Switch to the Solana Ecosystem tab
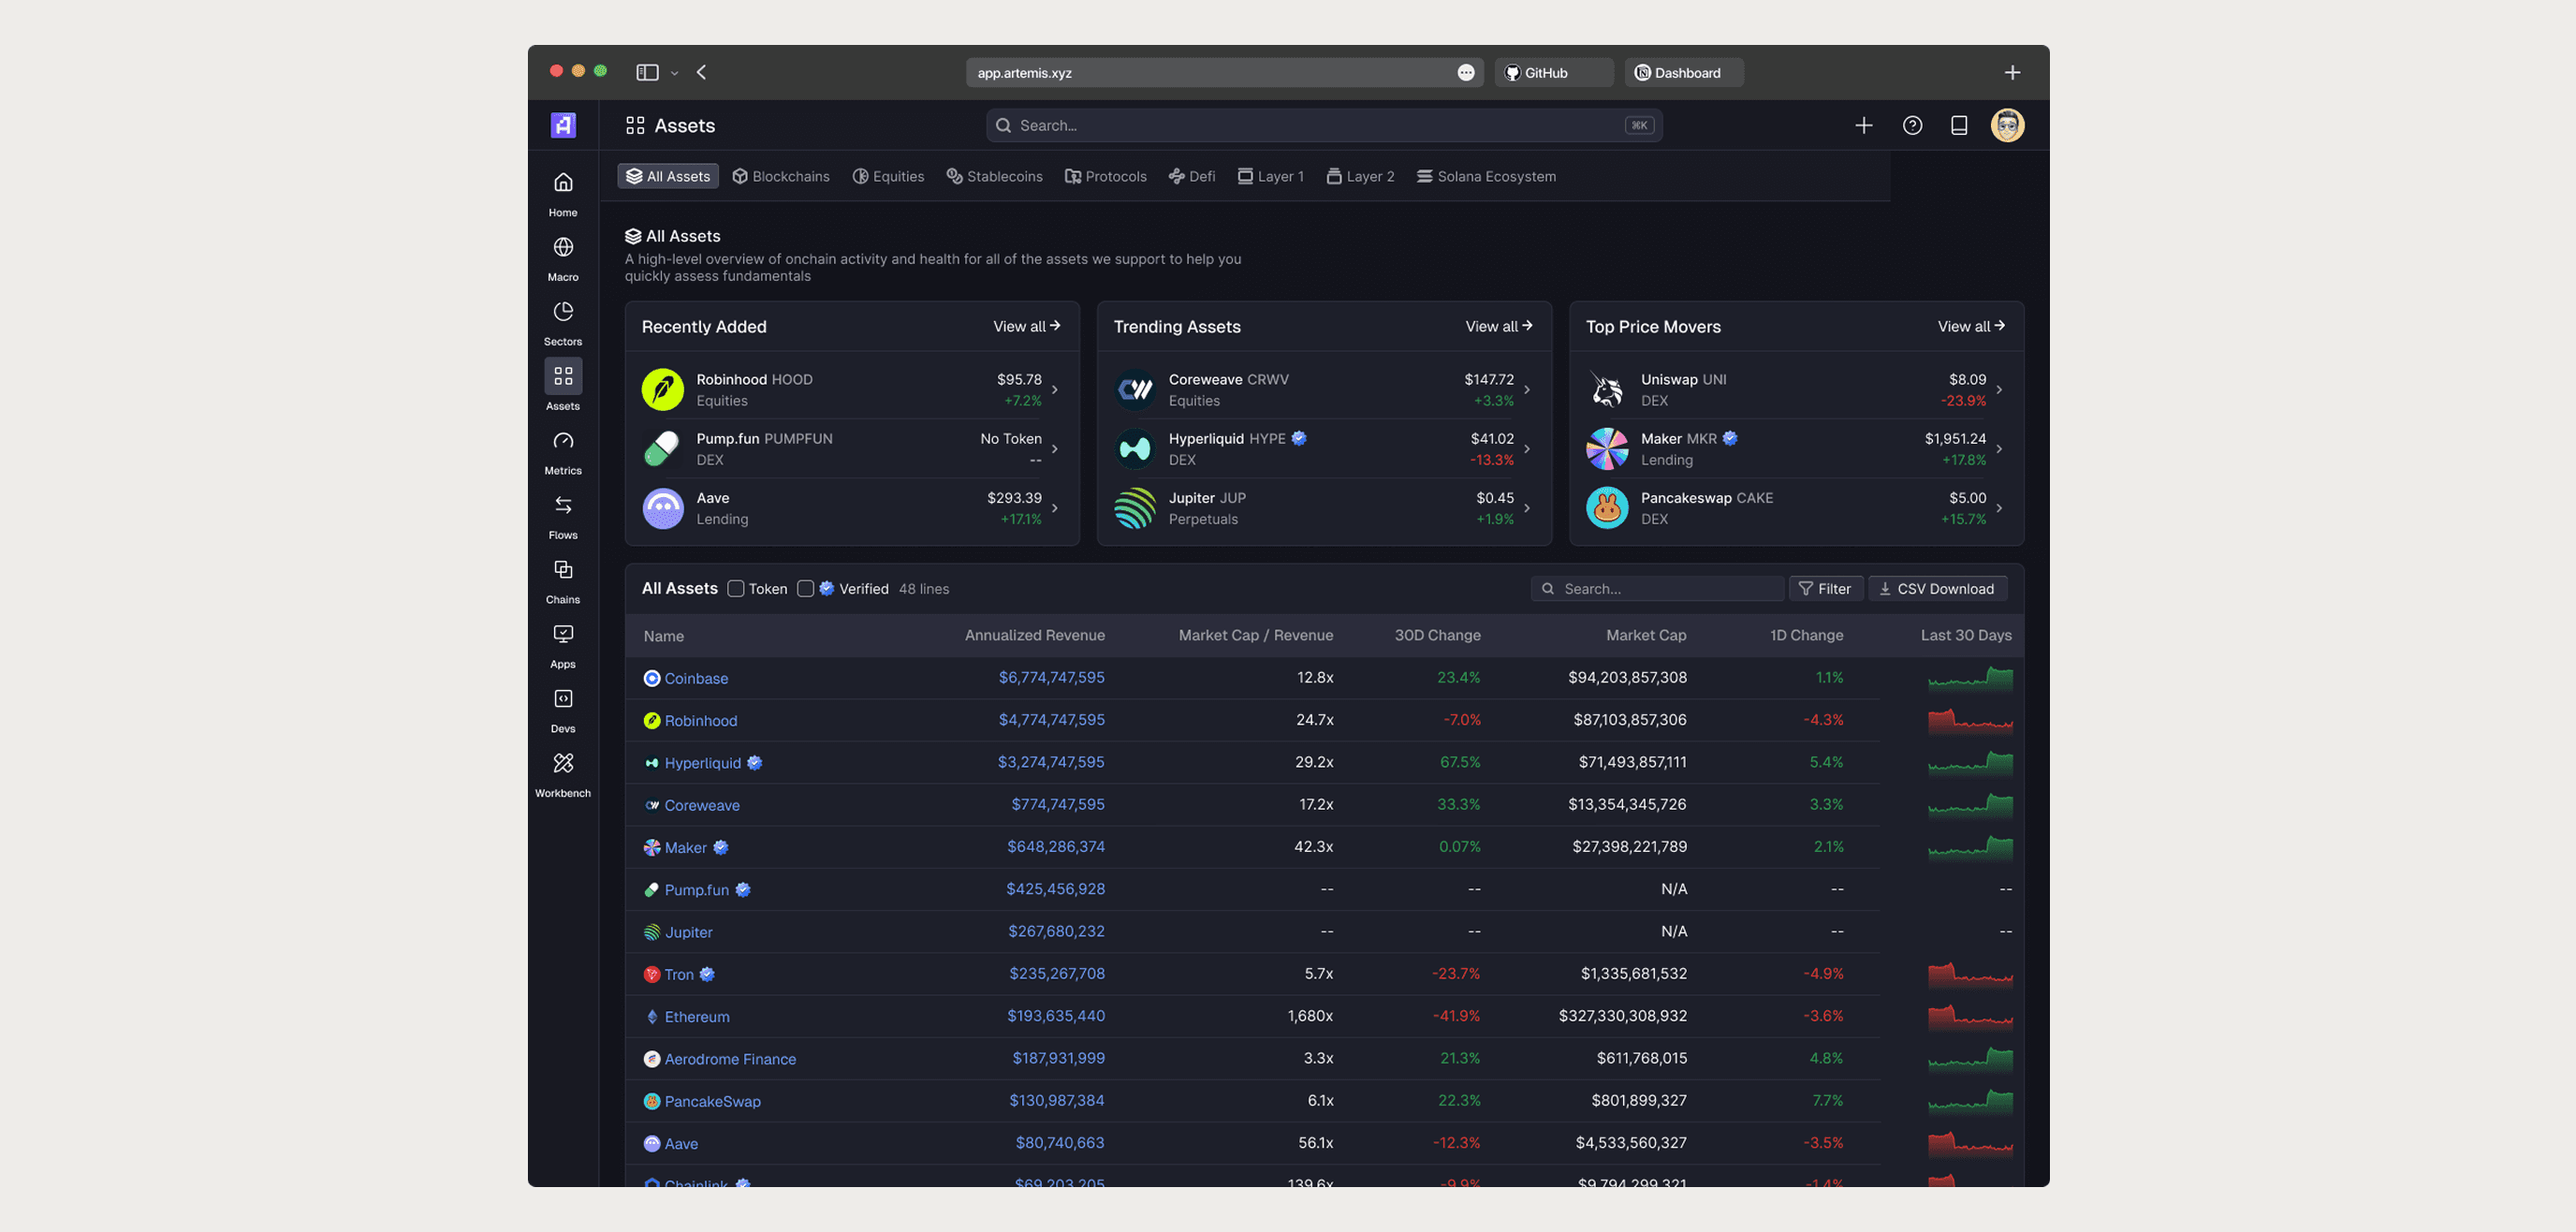Image resolution: width=2576 pixels, height=1232 pixels. pyautogui.click(x=1486, y=177)
